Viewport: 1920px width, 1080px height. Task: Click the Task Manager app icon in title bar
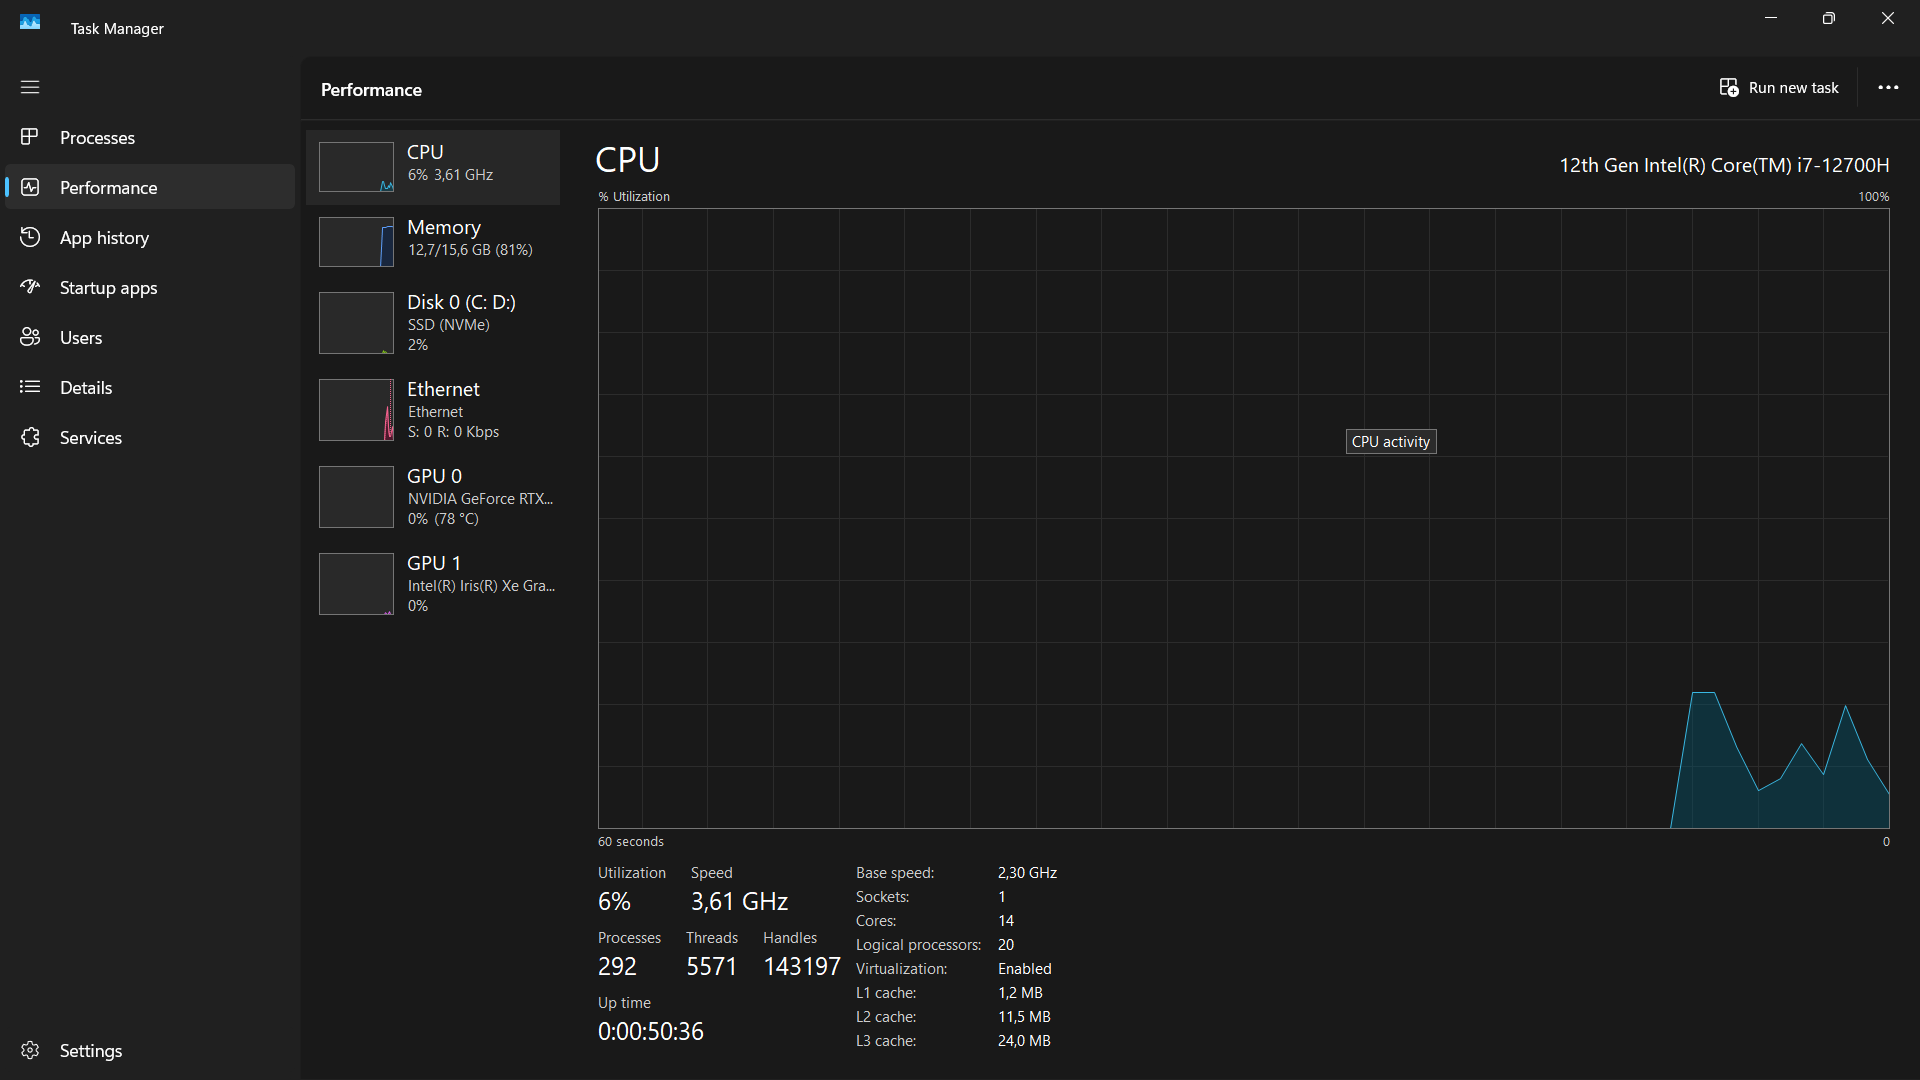coord(30,22)
